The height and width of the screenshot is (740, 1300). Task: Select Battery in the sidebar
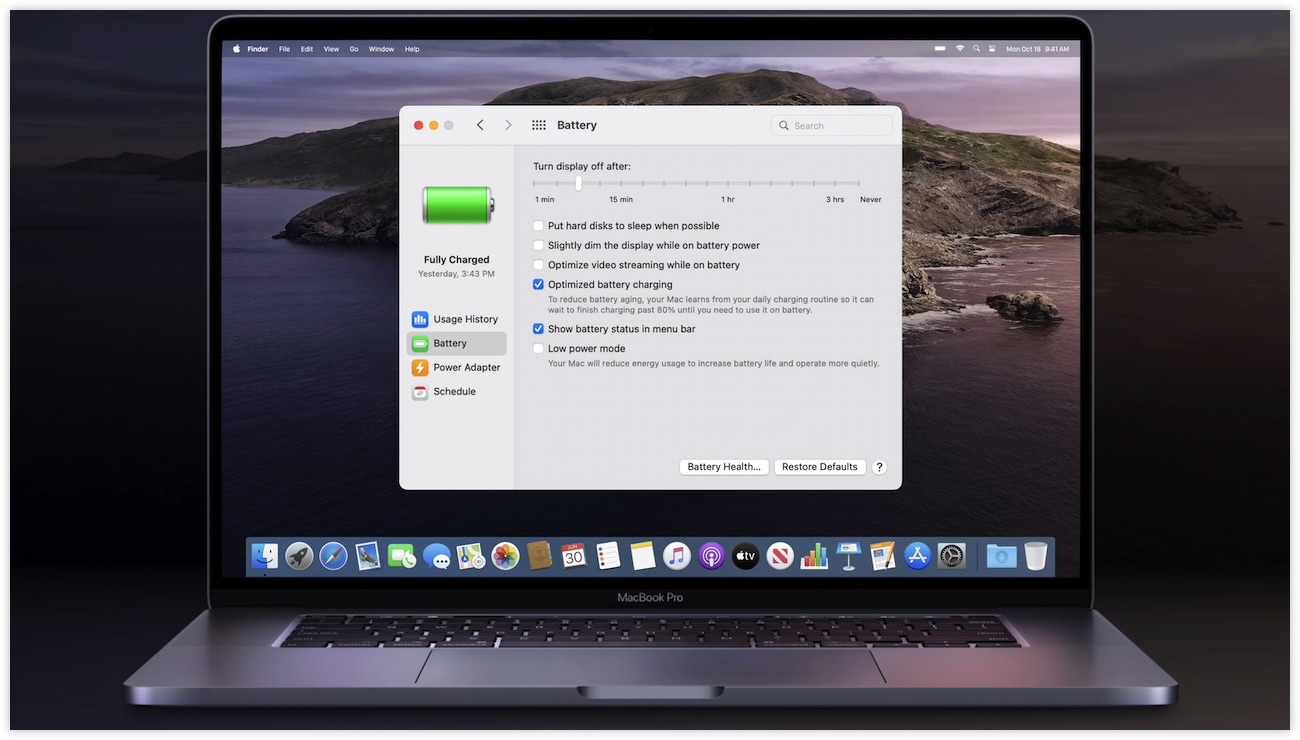[x=456, y=343]
